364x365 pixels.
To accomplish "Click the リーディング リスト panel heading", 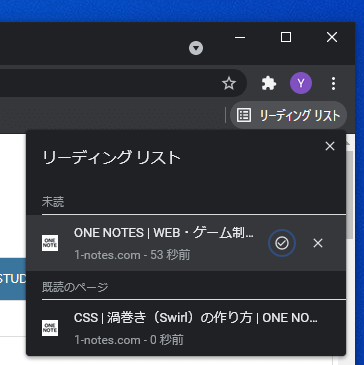I will click(111, 158).
